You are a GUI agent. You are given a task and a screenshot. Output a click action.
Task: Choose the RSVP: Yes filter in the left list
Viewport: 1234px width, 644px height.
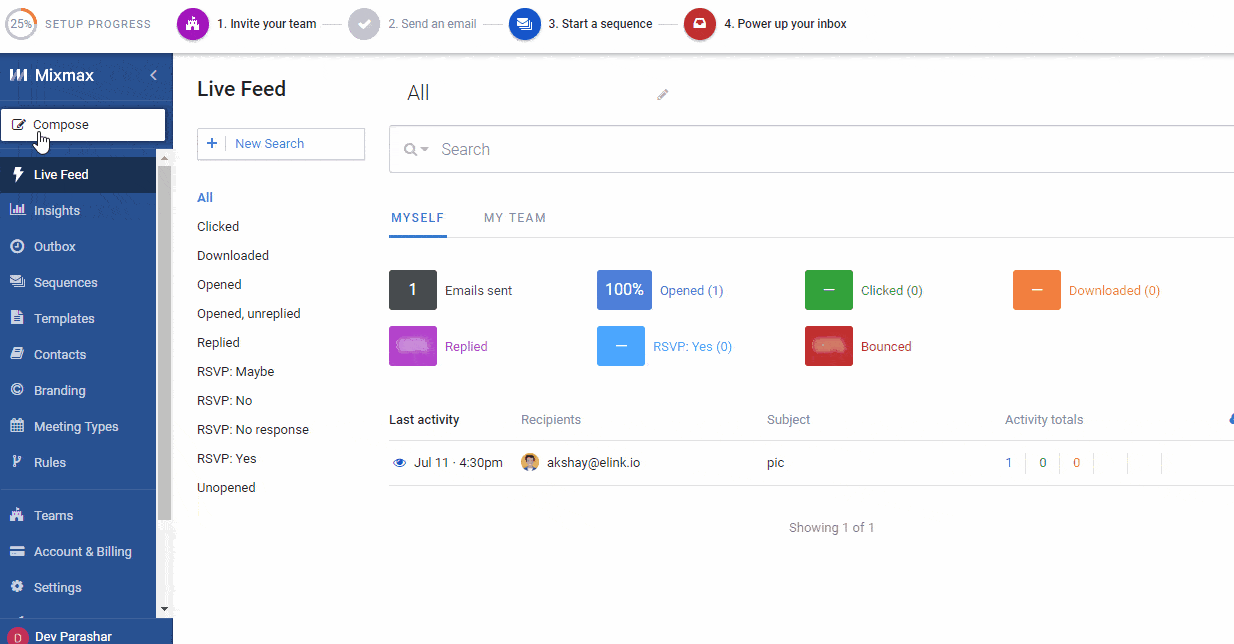coord(227,459)
